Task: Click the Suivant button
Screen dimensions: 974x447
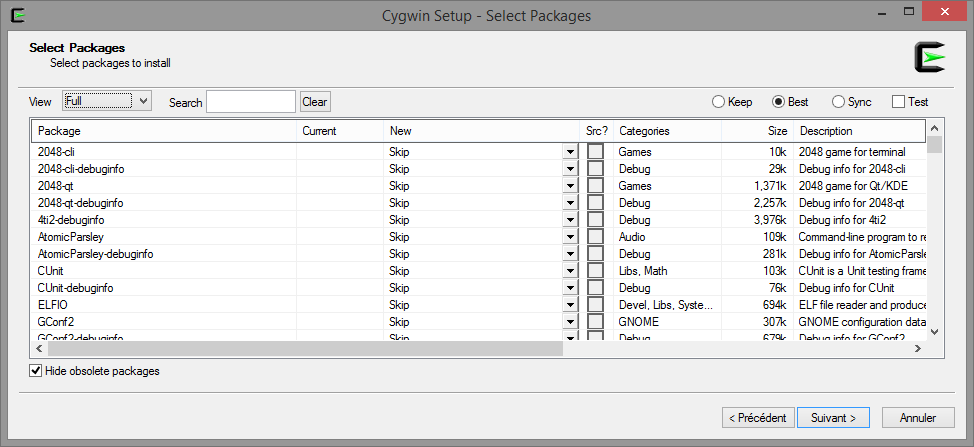Action: click(x=834, y=418)
